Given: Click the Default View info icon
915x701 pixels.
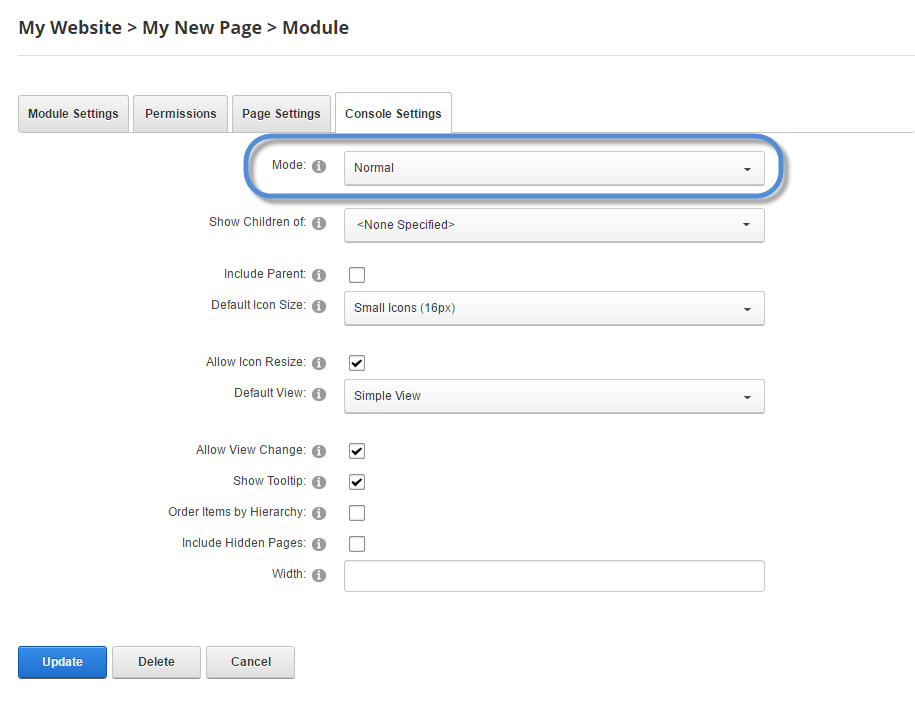Looking at the screenshot, I should [319, 394].
